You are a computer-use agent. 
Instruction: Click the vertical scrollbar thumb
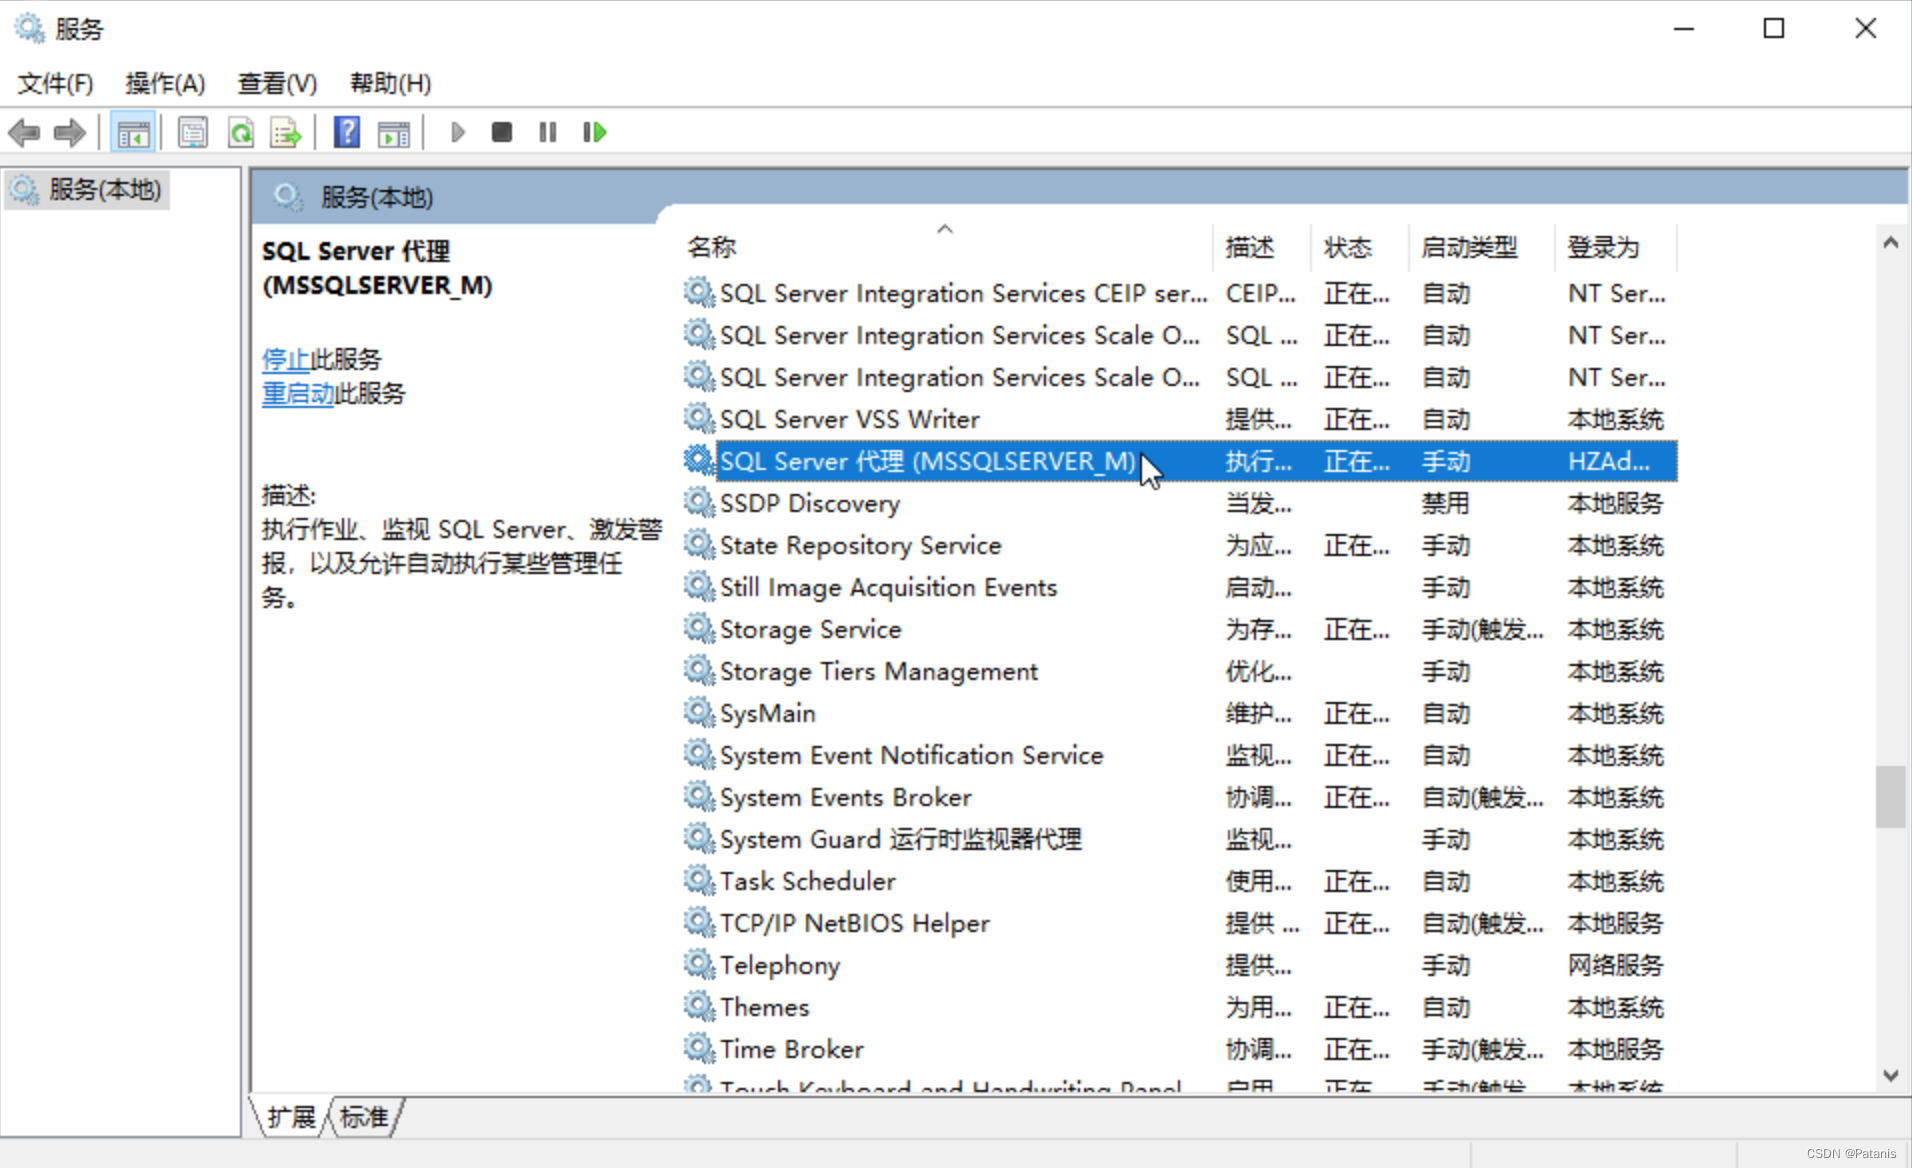coord(1890,797)
